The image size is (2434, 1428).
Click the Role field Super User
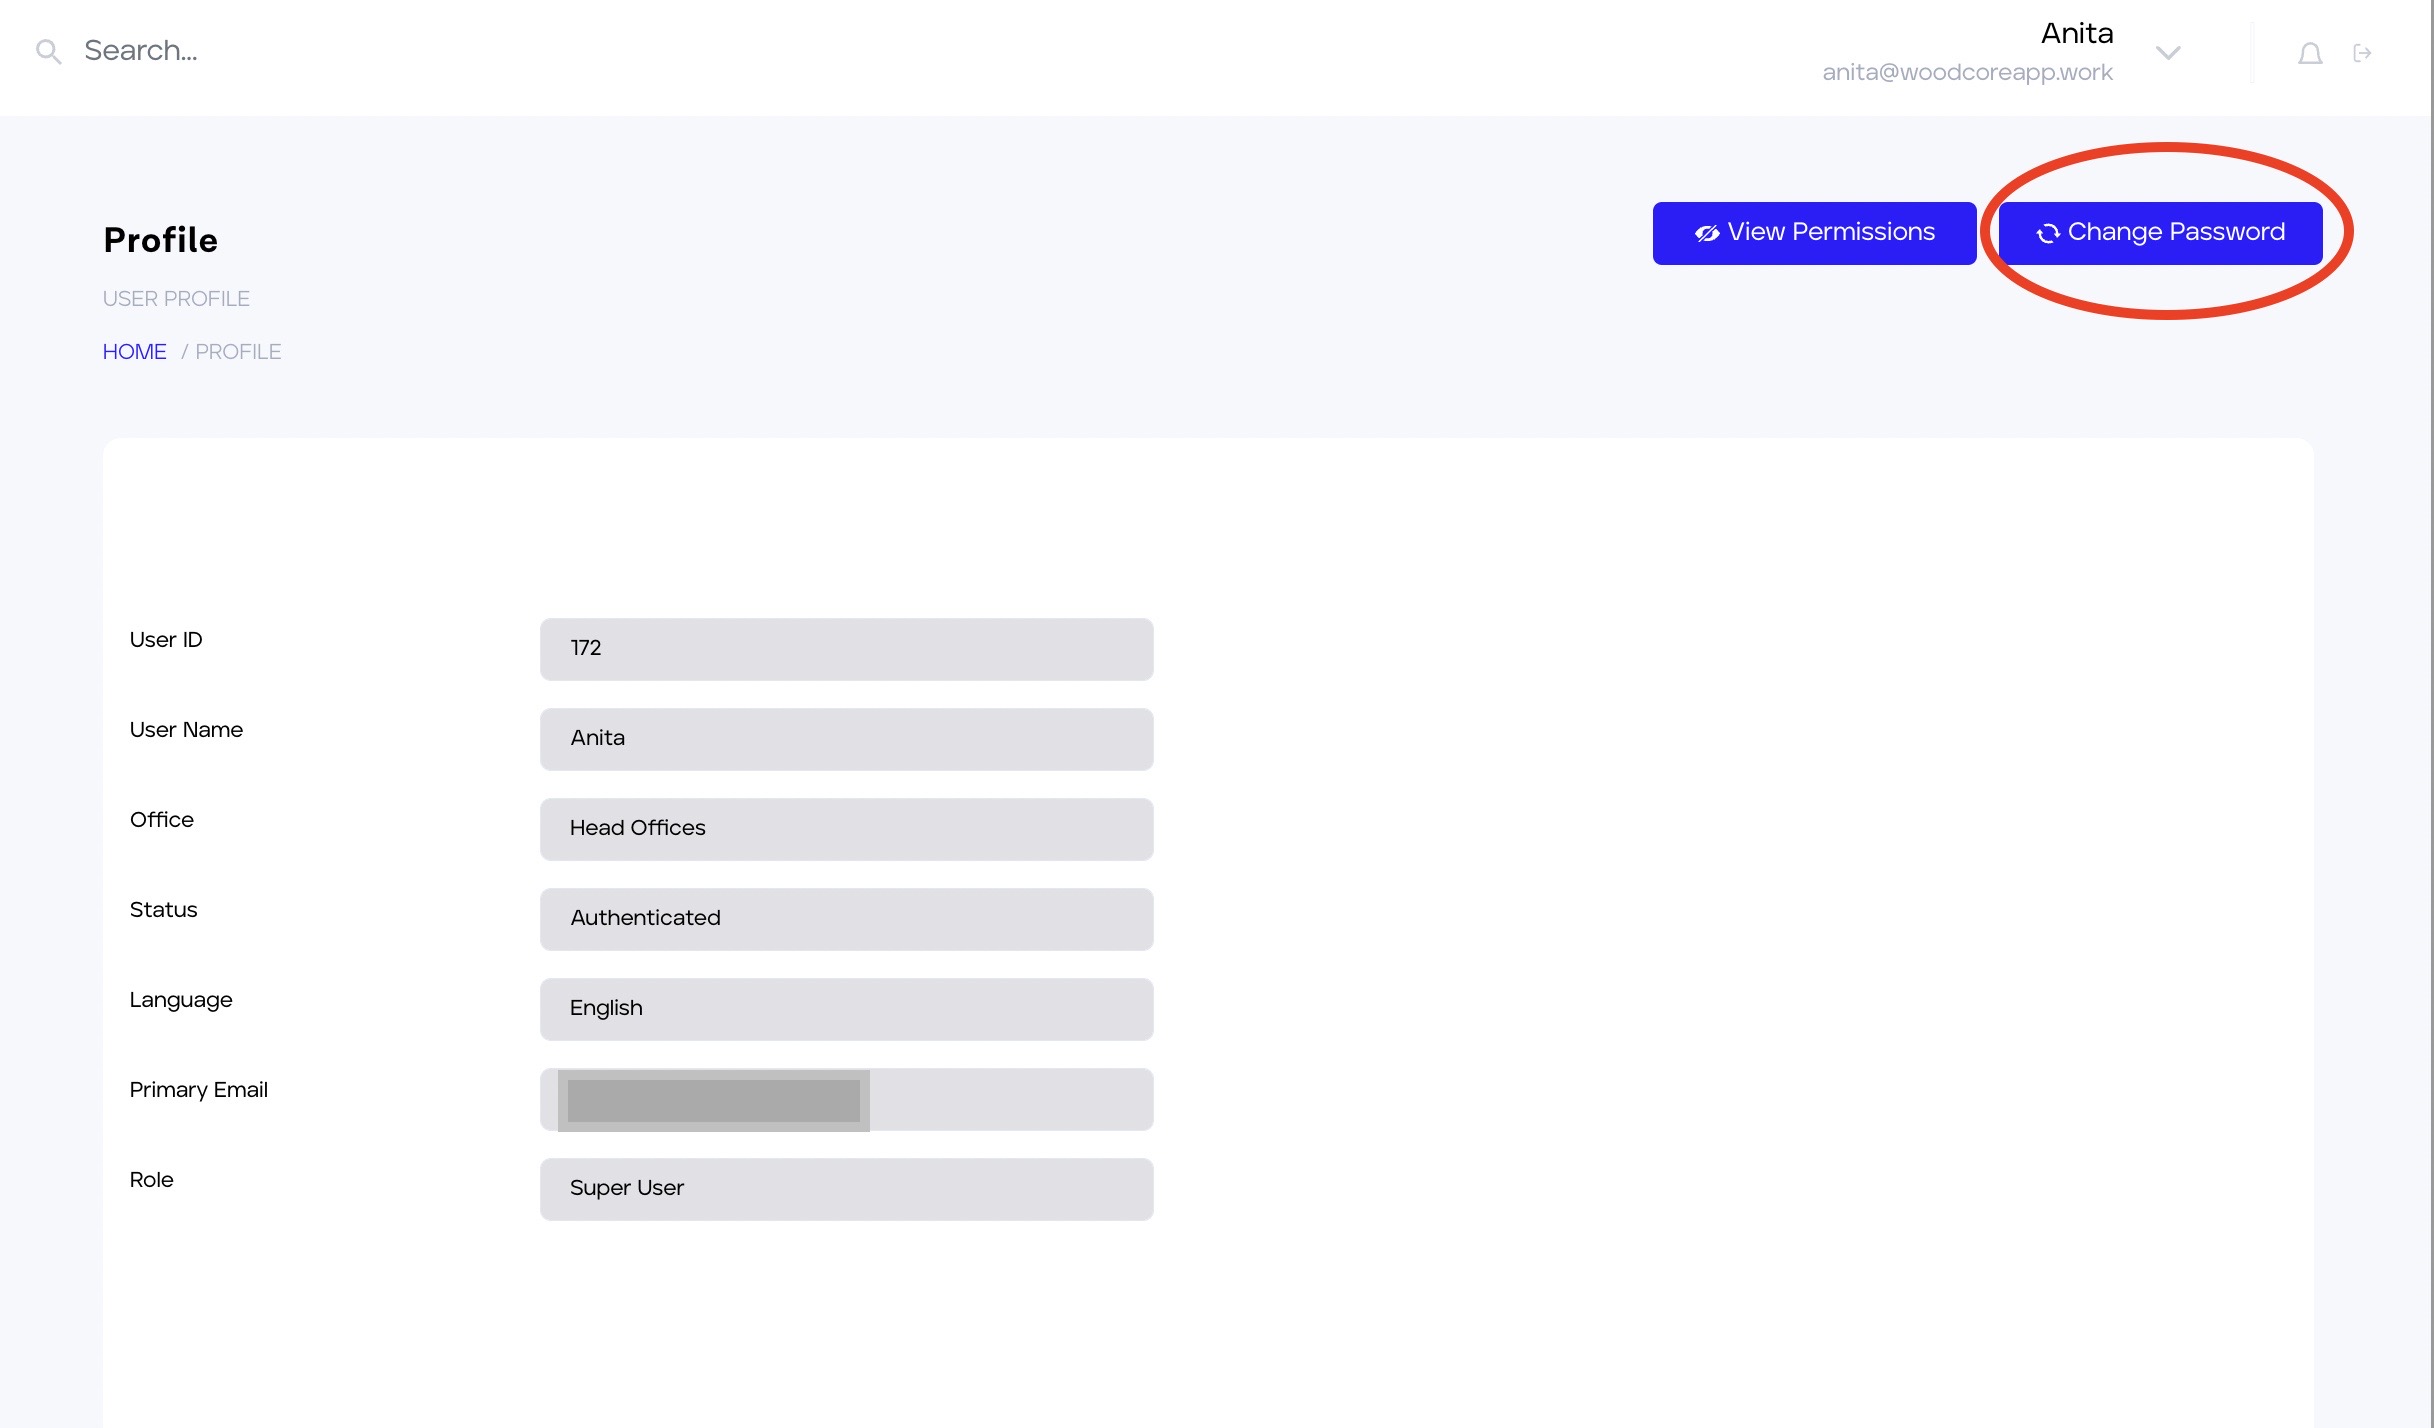pyautogui.click(x=846, y=1189)
